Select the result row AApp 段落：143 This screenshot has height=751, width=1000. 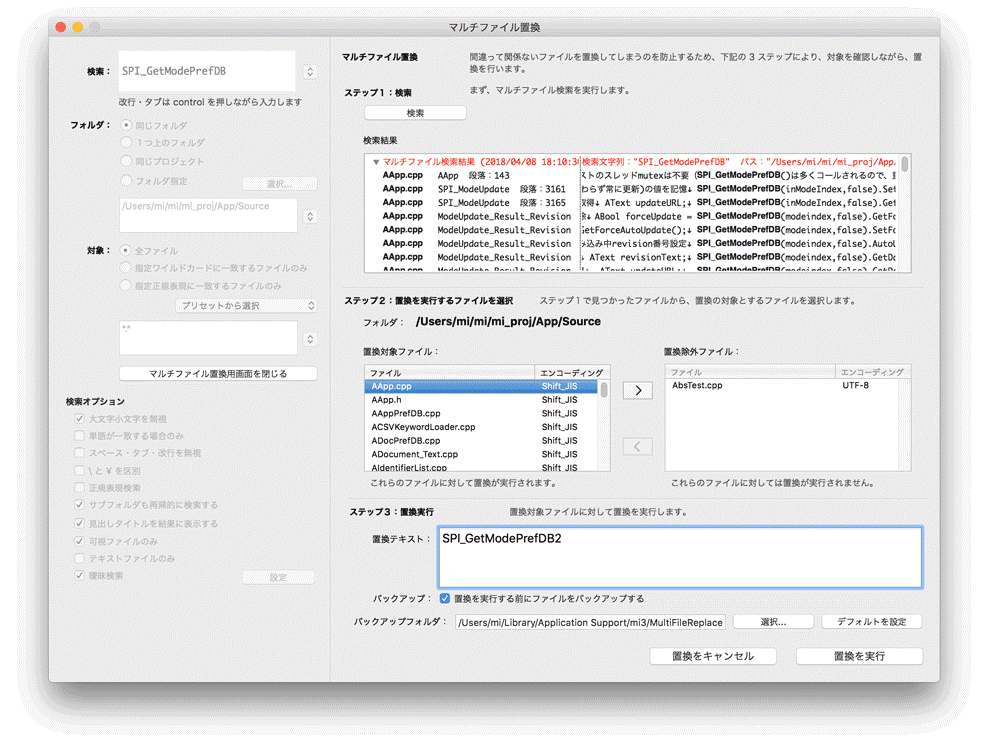[632, 175]
